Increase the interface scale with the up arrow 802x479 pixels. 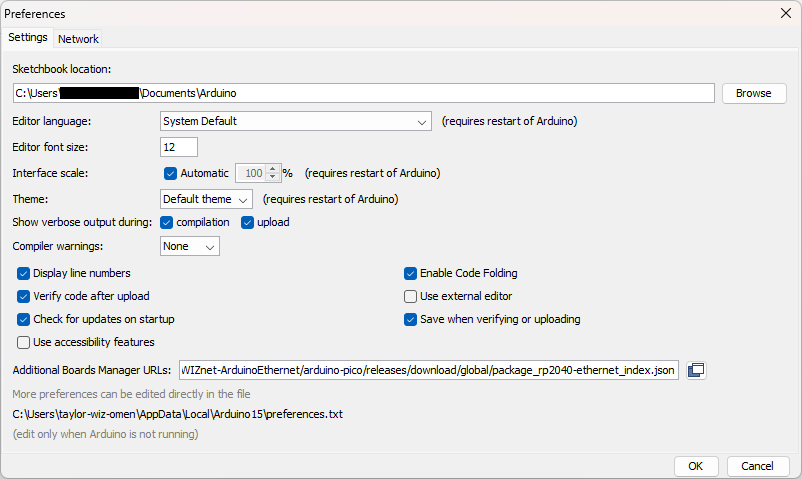point(273,169)
